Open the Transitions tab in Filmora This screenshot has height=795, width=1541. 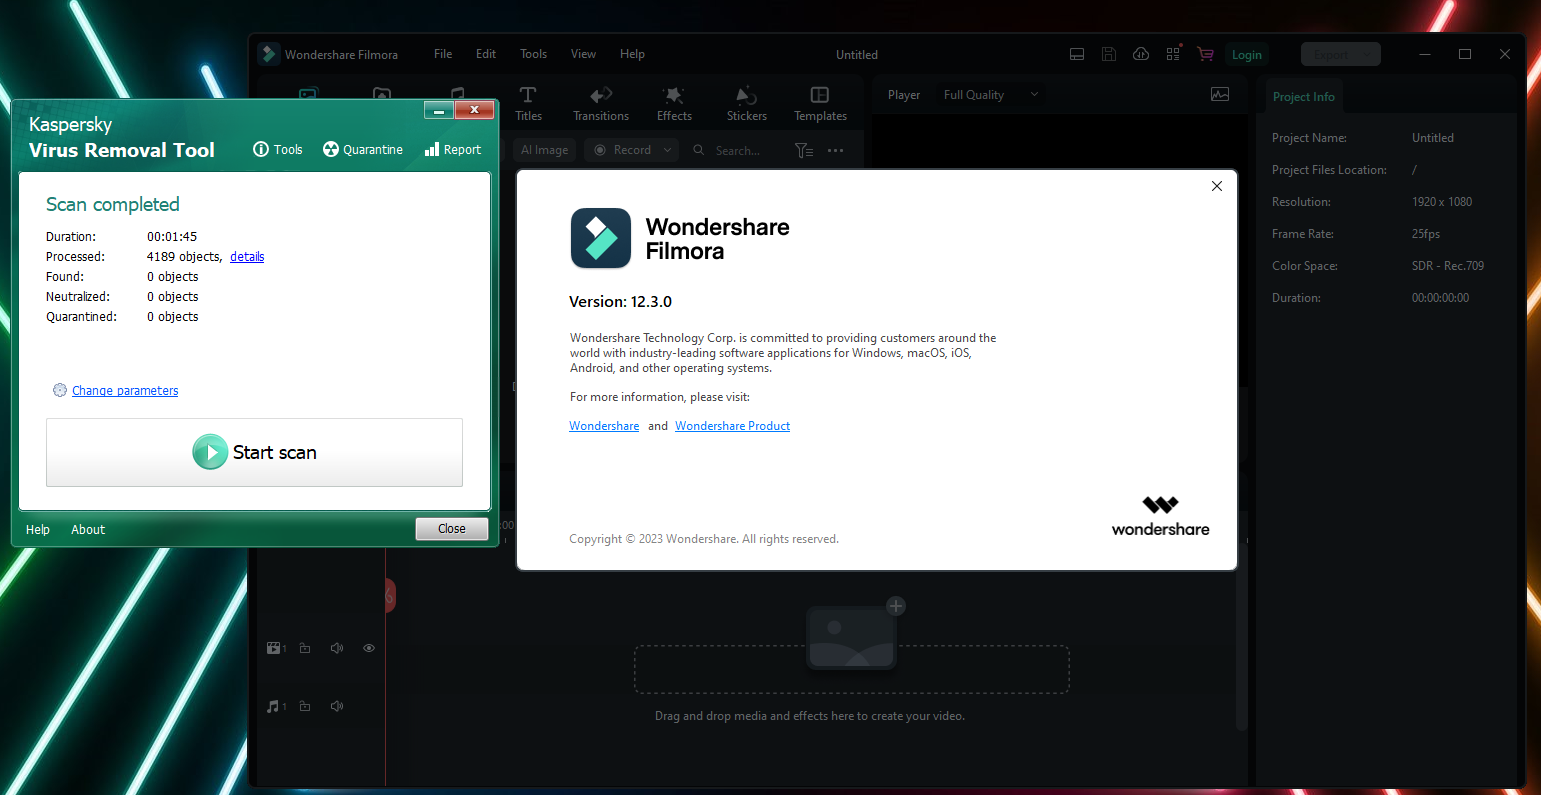(601, 103)
